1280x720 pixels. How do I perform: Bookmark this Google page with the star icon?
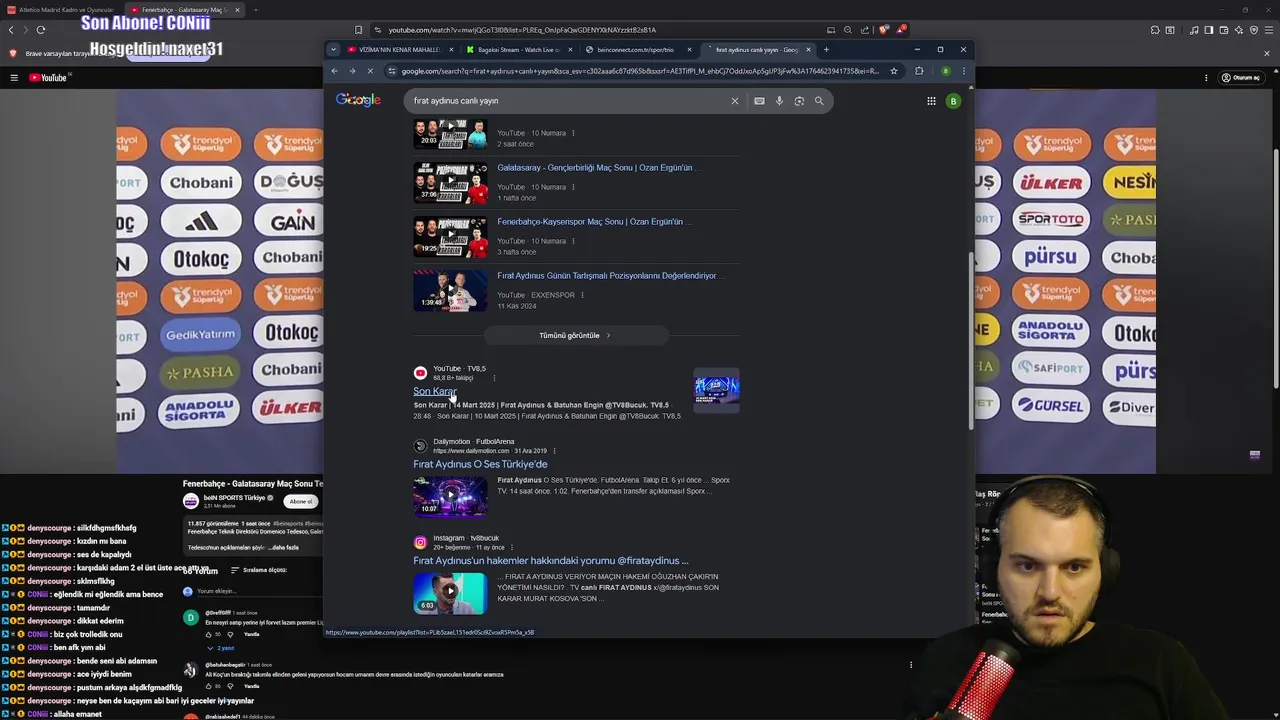892,71
